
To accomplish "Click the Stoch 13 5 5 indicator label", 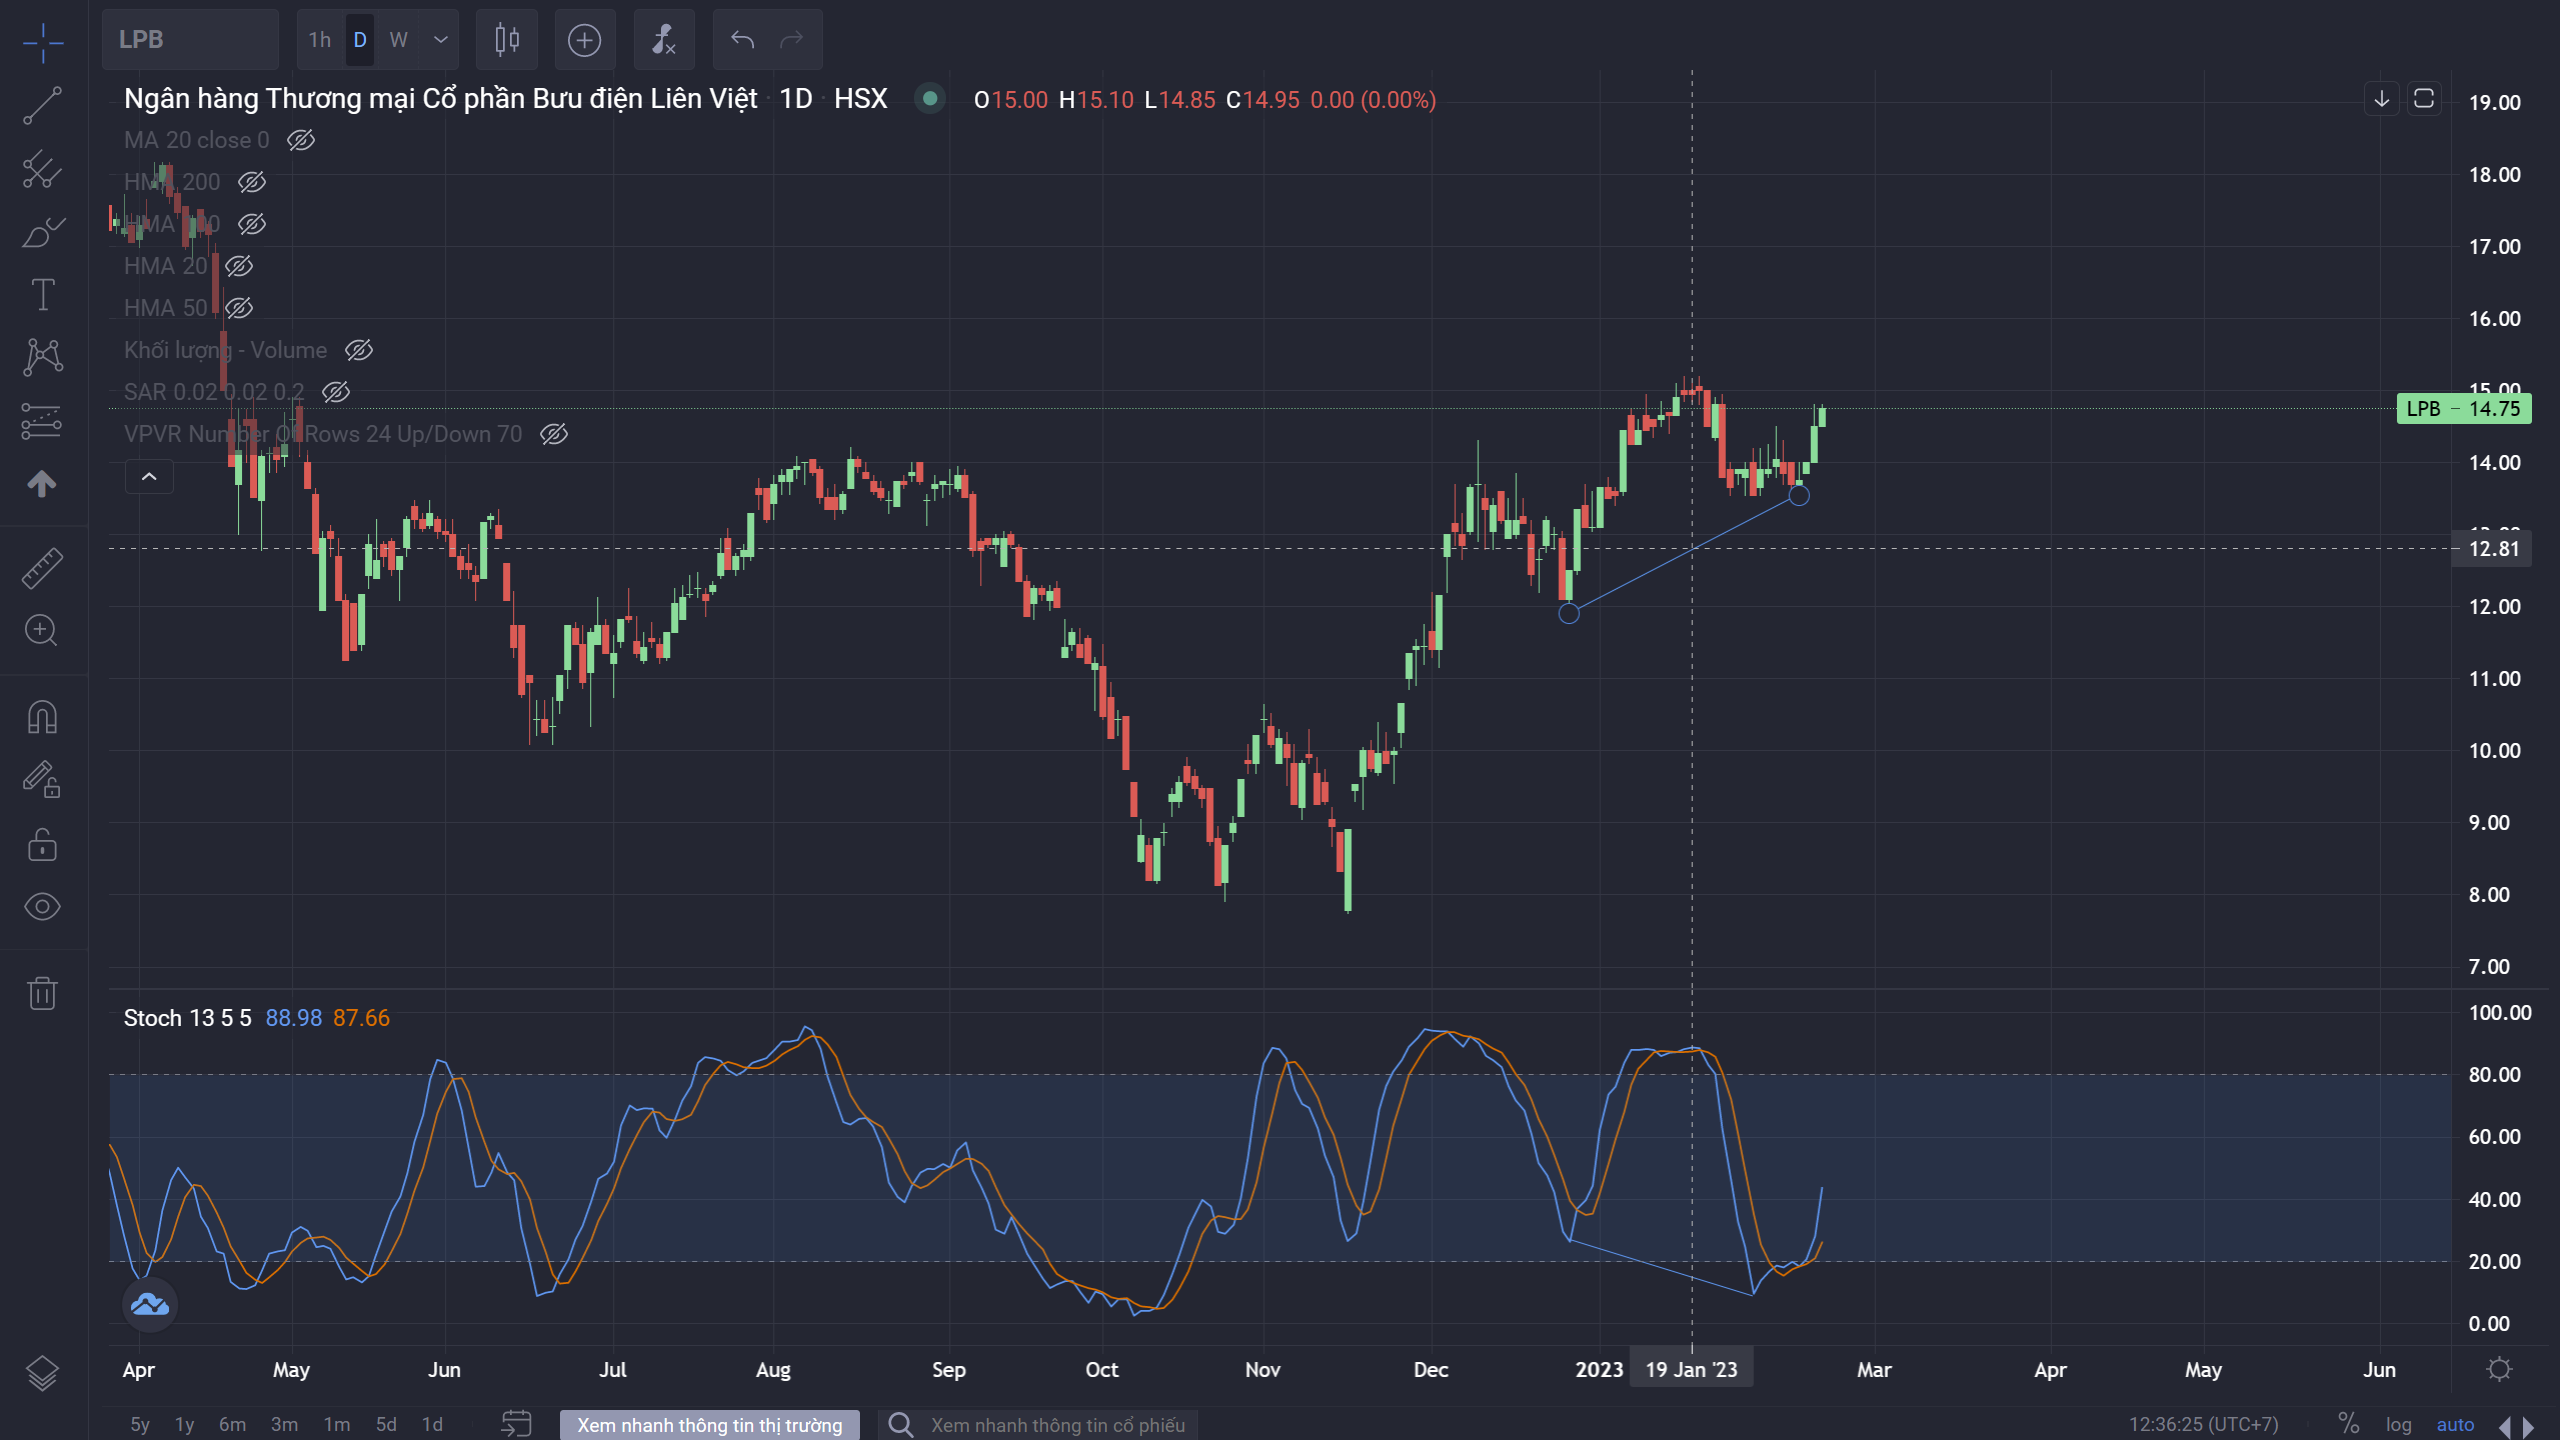I will coord(187,1018).
